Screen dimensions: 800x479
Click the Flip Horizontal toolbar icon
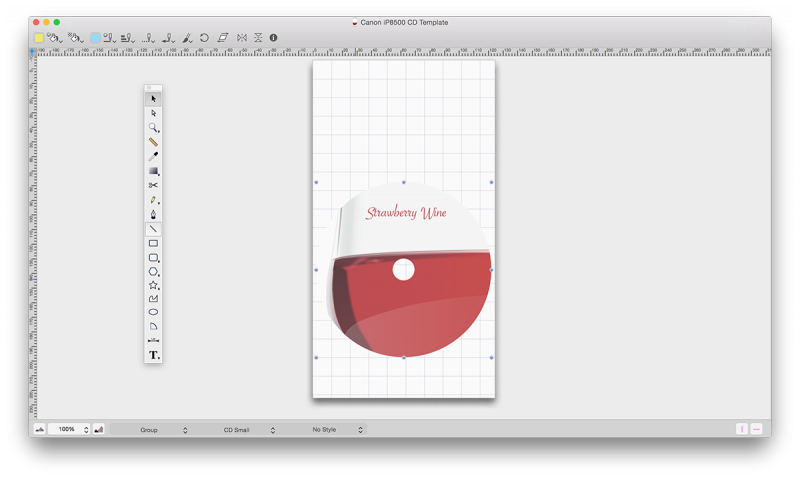pos(242,38)
